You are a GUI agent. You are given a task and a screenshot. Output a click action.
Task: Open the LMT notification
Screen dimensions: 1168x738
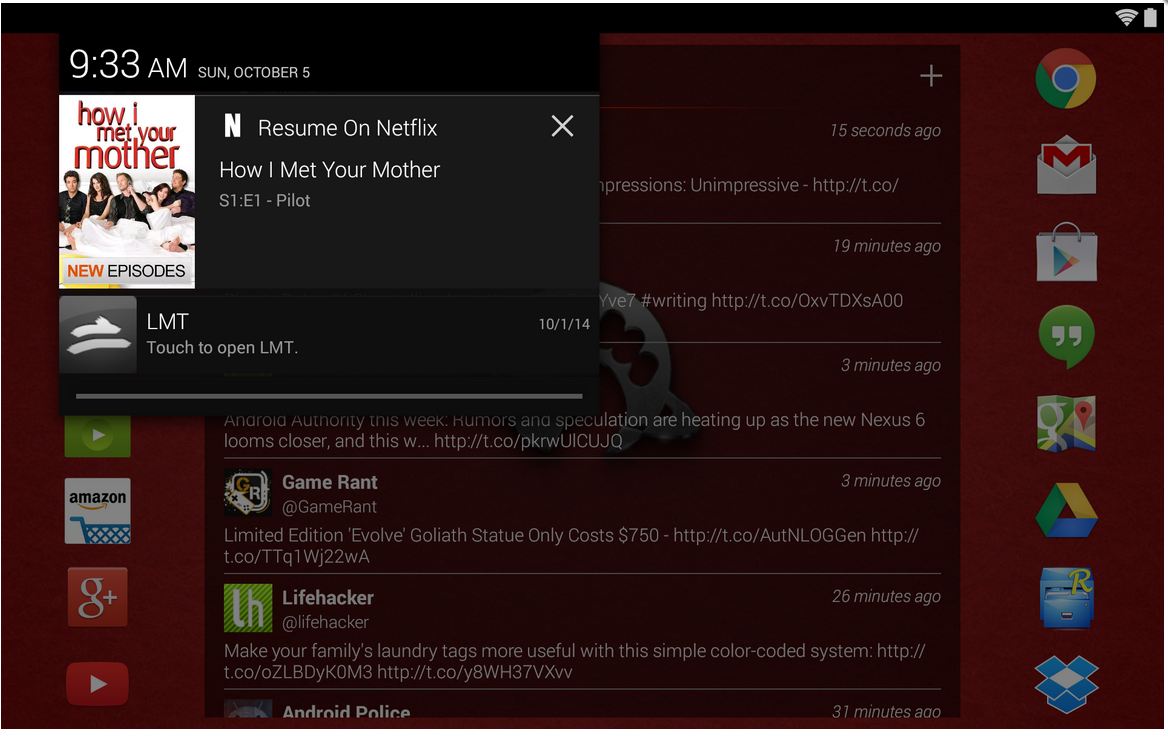pyautogui.click(x=330, y=334)
